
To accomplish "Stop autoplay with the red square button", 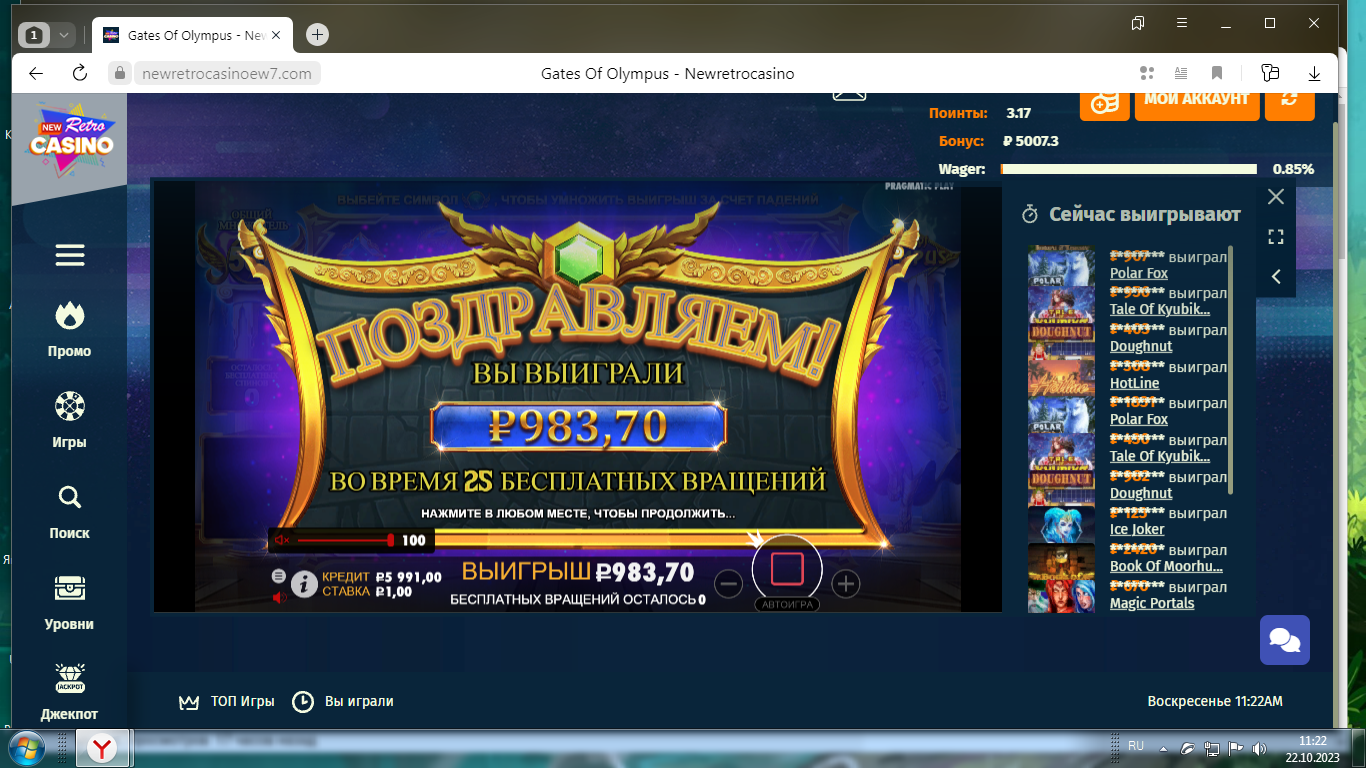I will [787, 569].
